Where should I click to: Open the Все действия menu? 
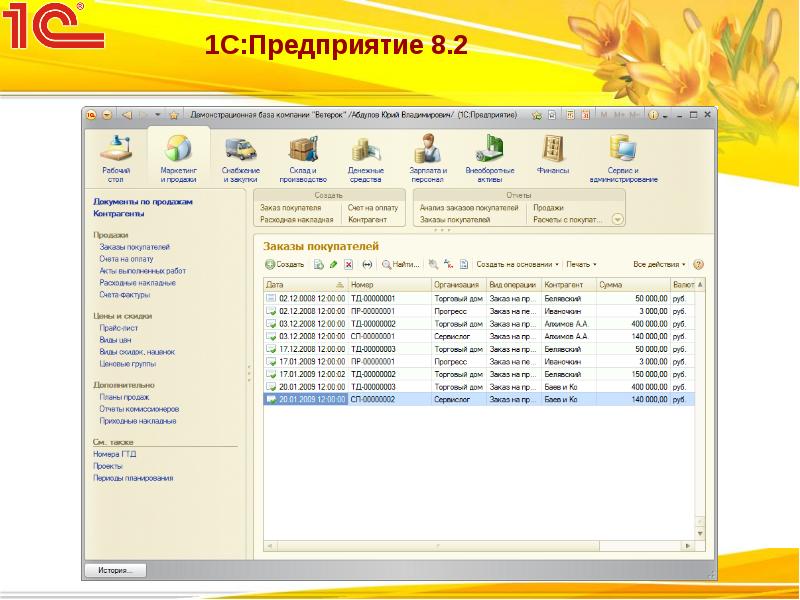pos(660,265)
